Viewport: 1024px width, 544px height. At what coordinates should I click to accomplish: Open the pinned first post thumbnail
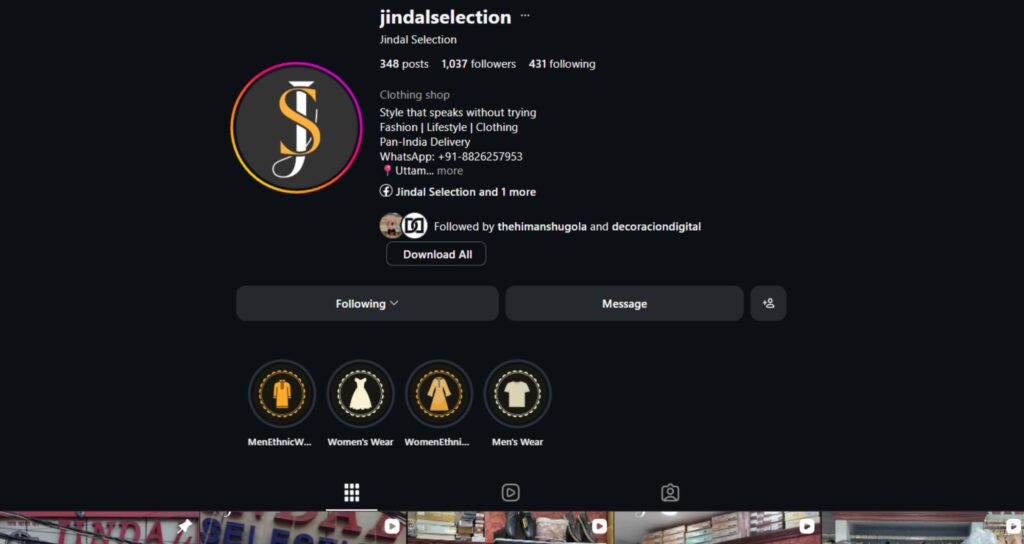pos(202,528)
